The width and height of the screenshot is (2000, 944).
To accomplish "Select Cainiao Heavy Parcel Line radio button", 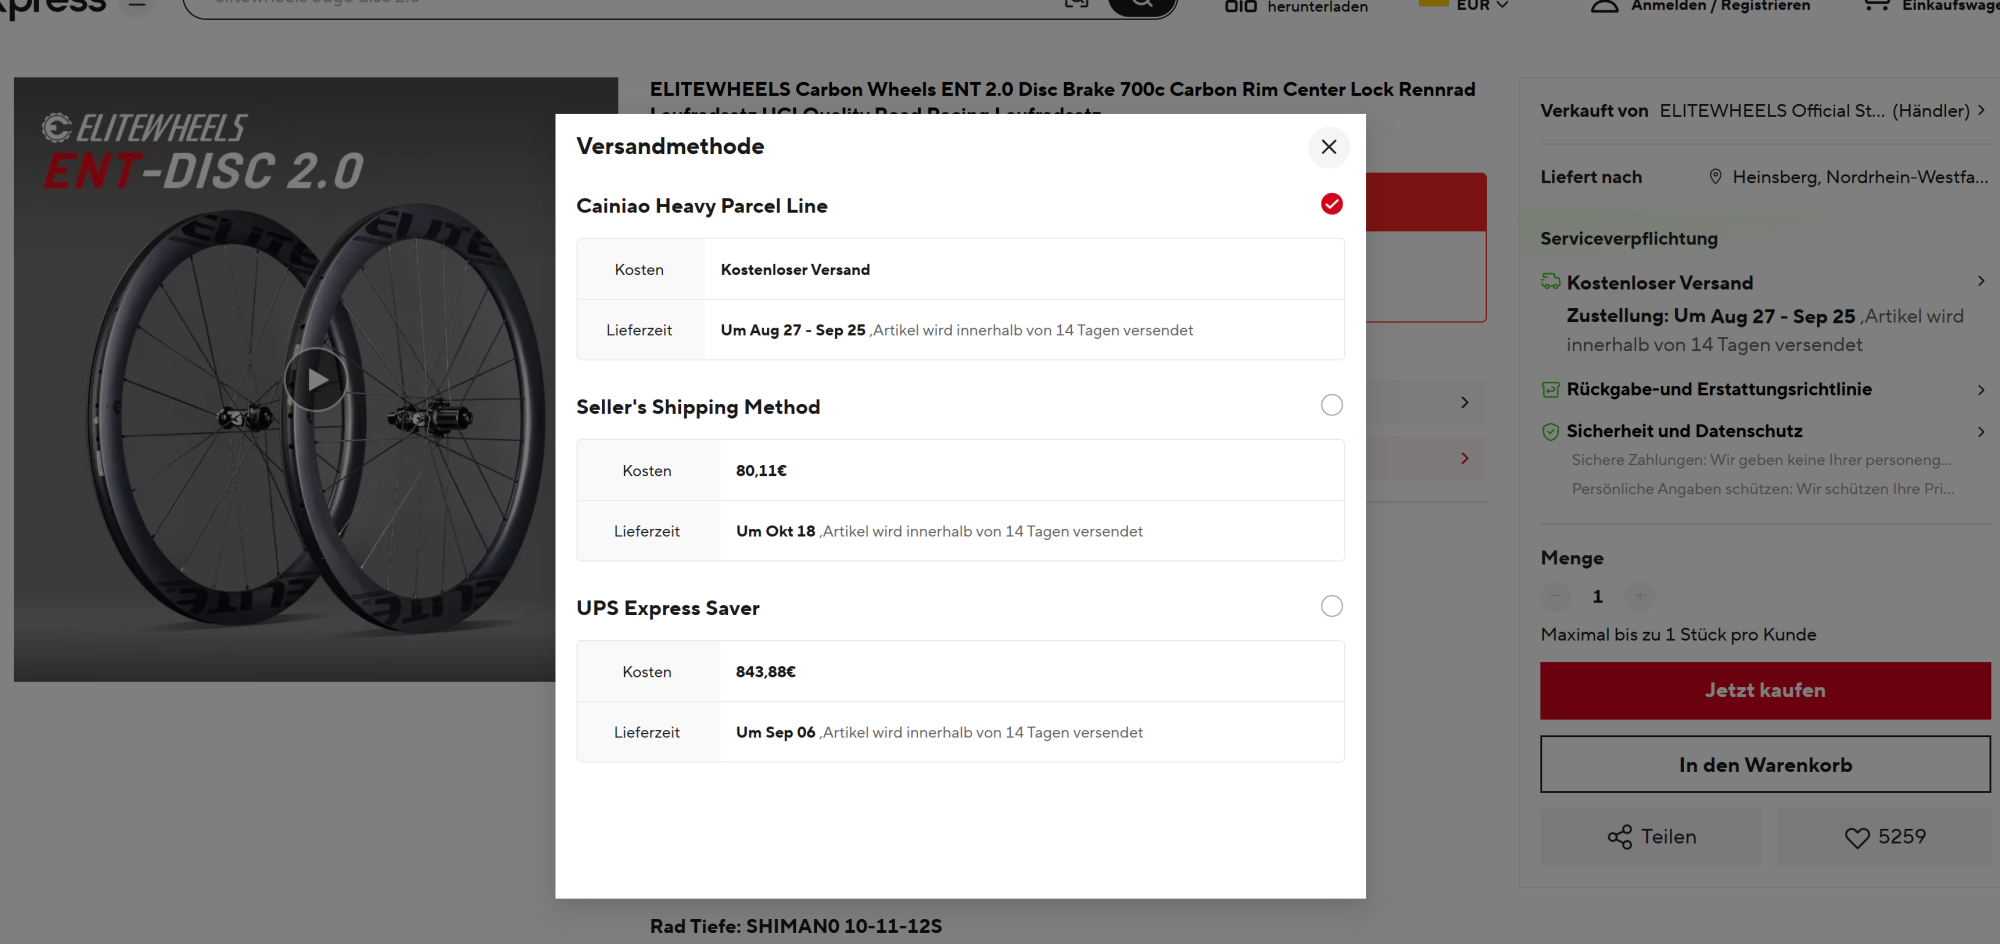I will coord(1332,204).
